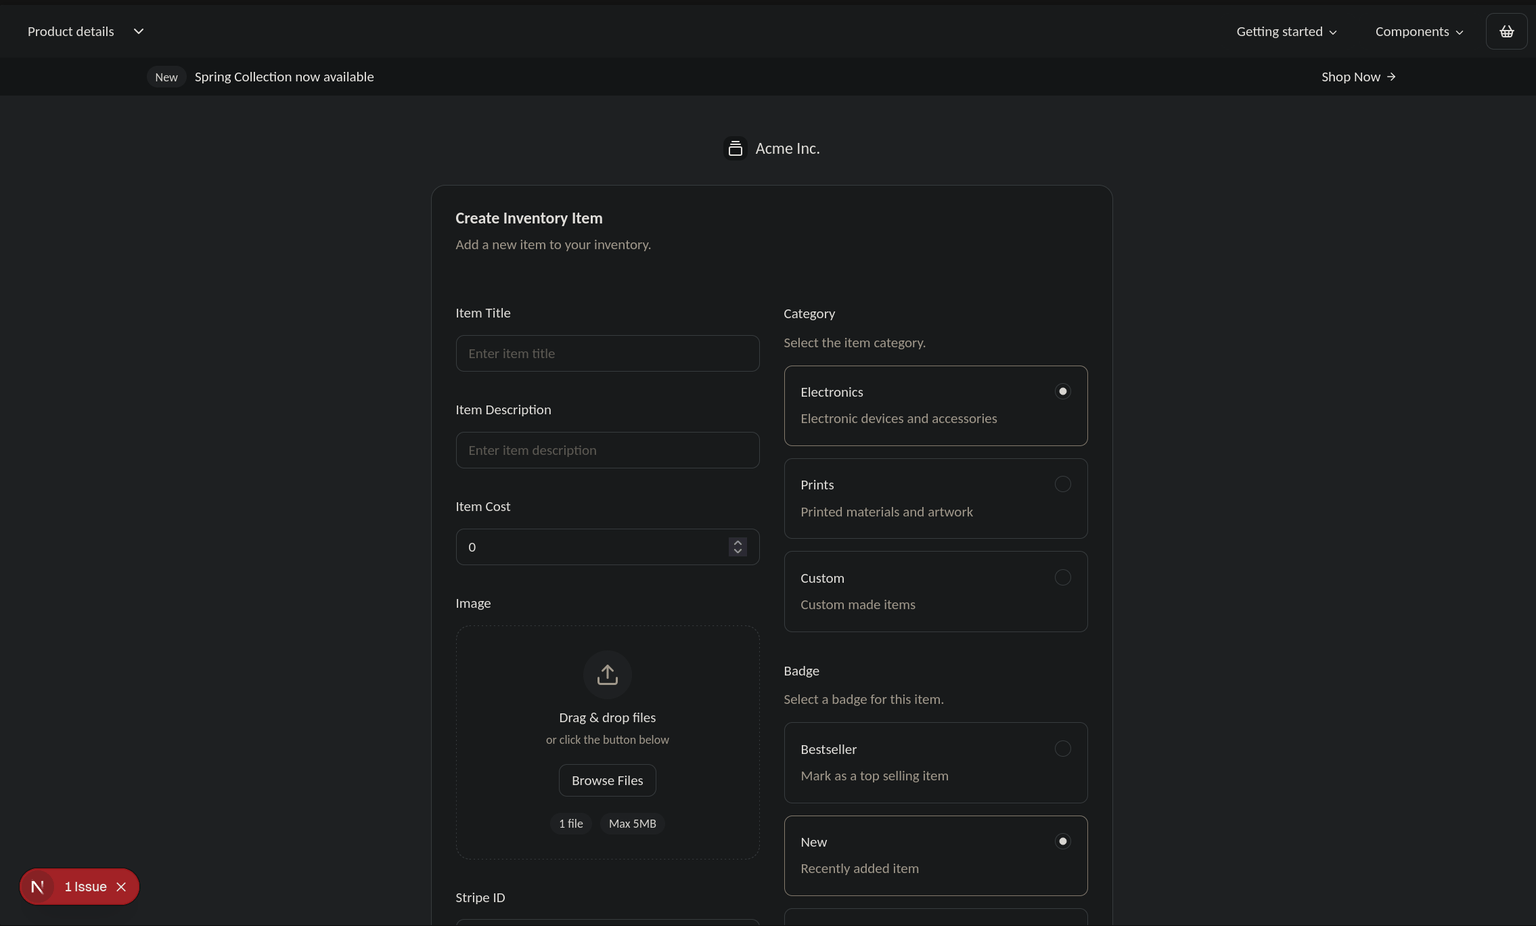Follow the Shop Now link

[x=1350, y=76]
